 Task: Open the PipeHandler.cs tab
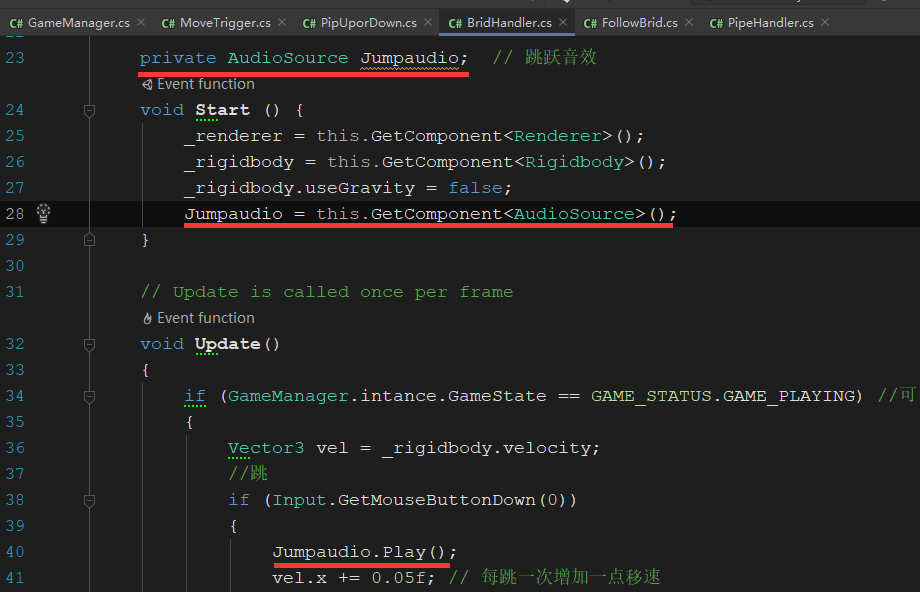tap(770, 23)
